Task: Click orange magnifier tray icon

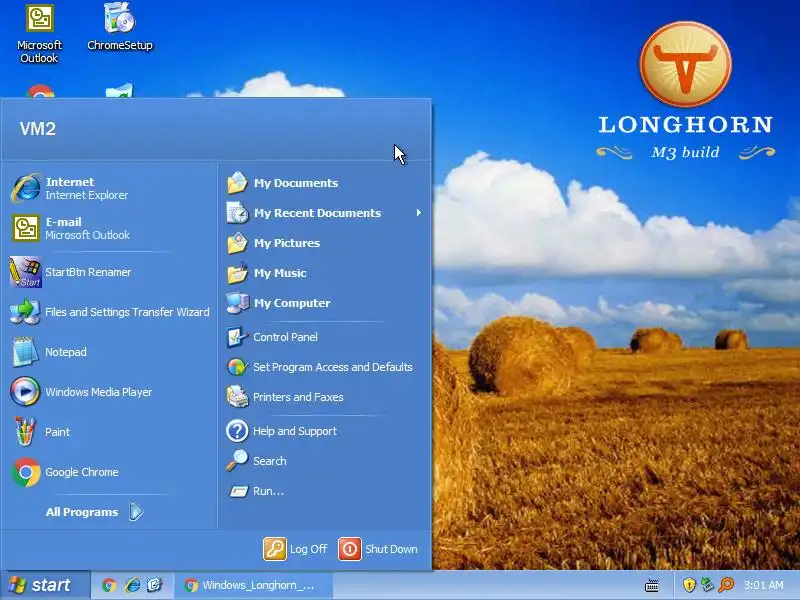Action: click(726, 585)
